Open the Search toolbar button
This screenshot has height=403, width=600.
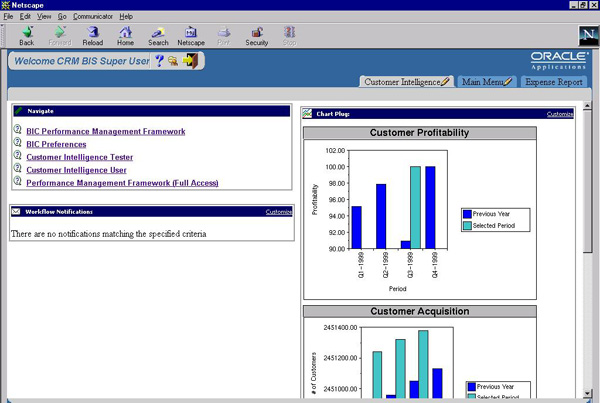(158, 36)
